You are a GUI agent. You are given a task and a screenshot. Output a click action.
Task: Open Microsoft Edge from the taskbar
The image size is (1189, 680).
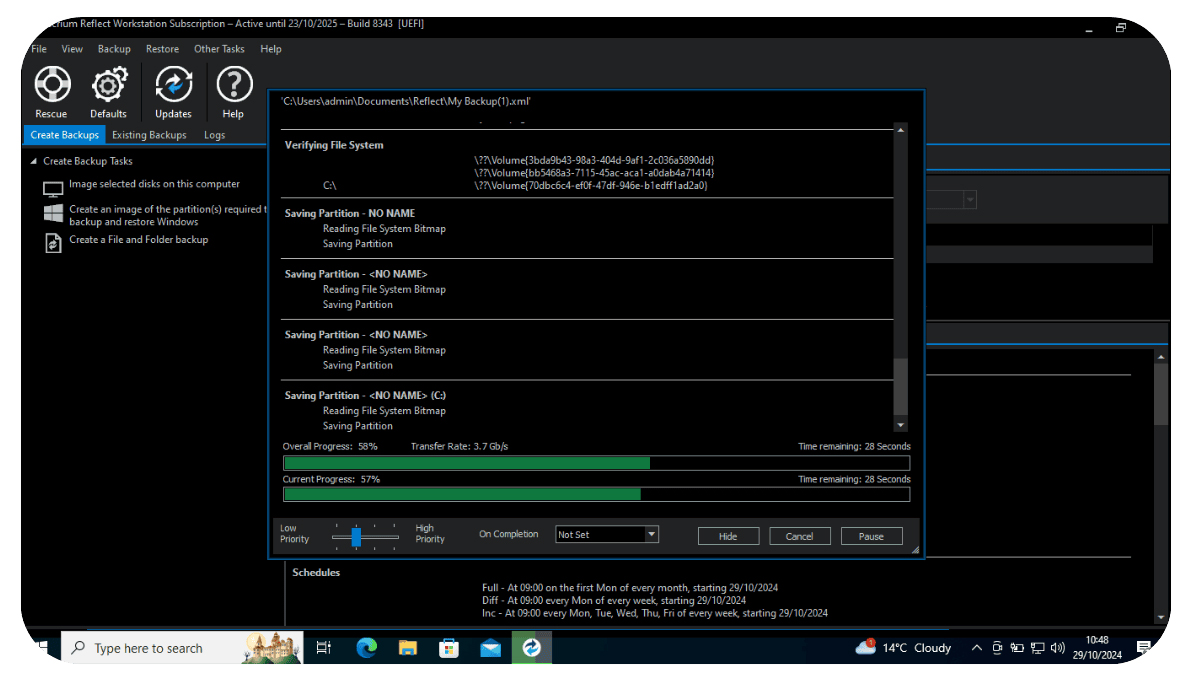(x=367, y=648)
